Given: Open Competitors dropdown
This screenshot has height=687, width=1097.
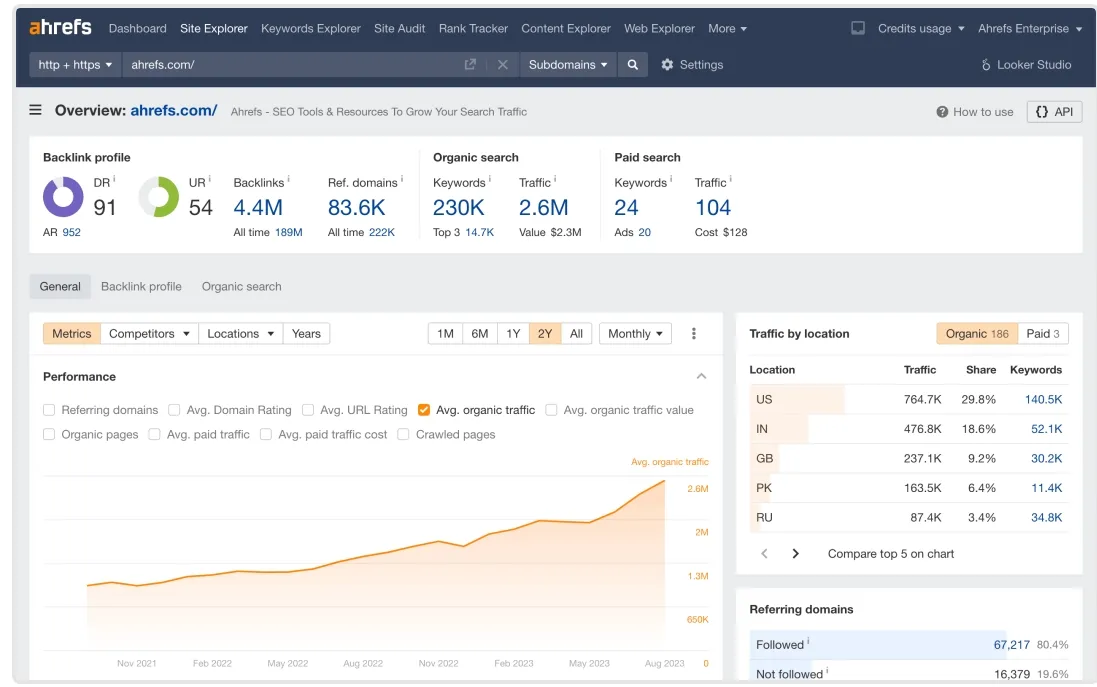Looking at the screenshot, I should [x=149, y=334].
